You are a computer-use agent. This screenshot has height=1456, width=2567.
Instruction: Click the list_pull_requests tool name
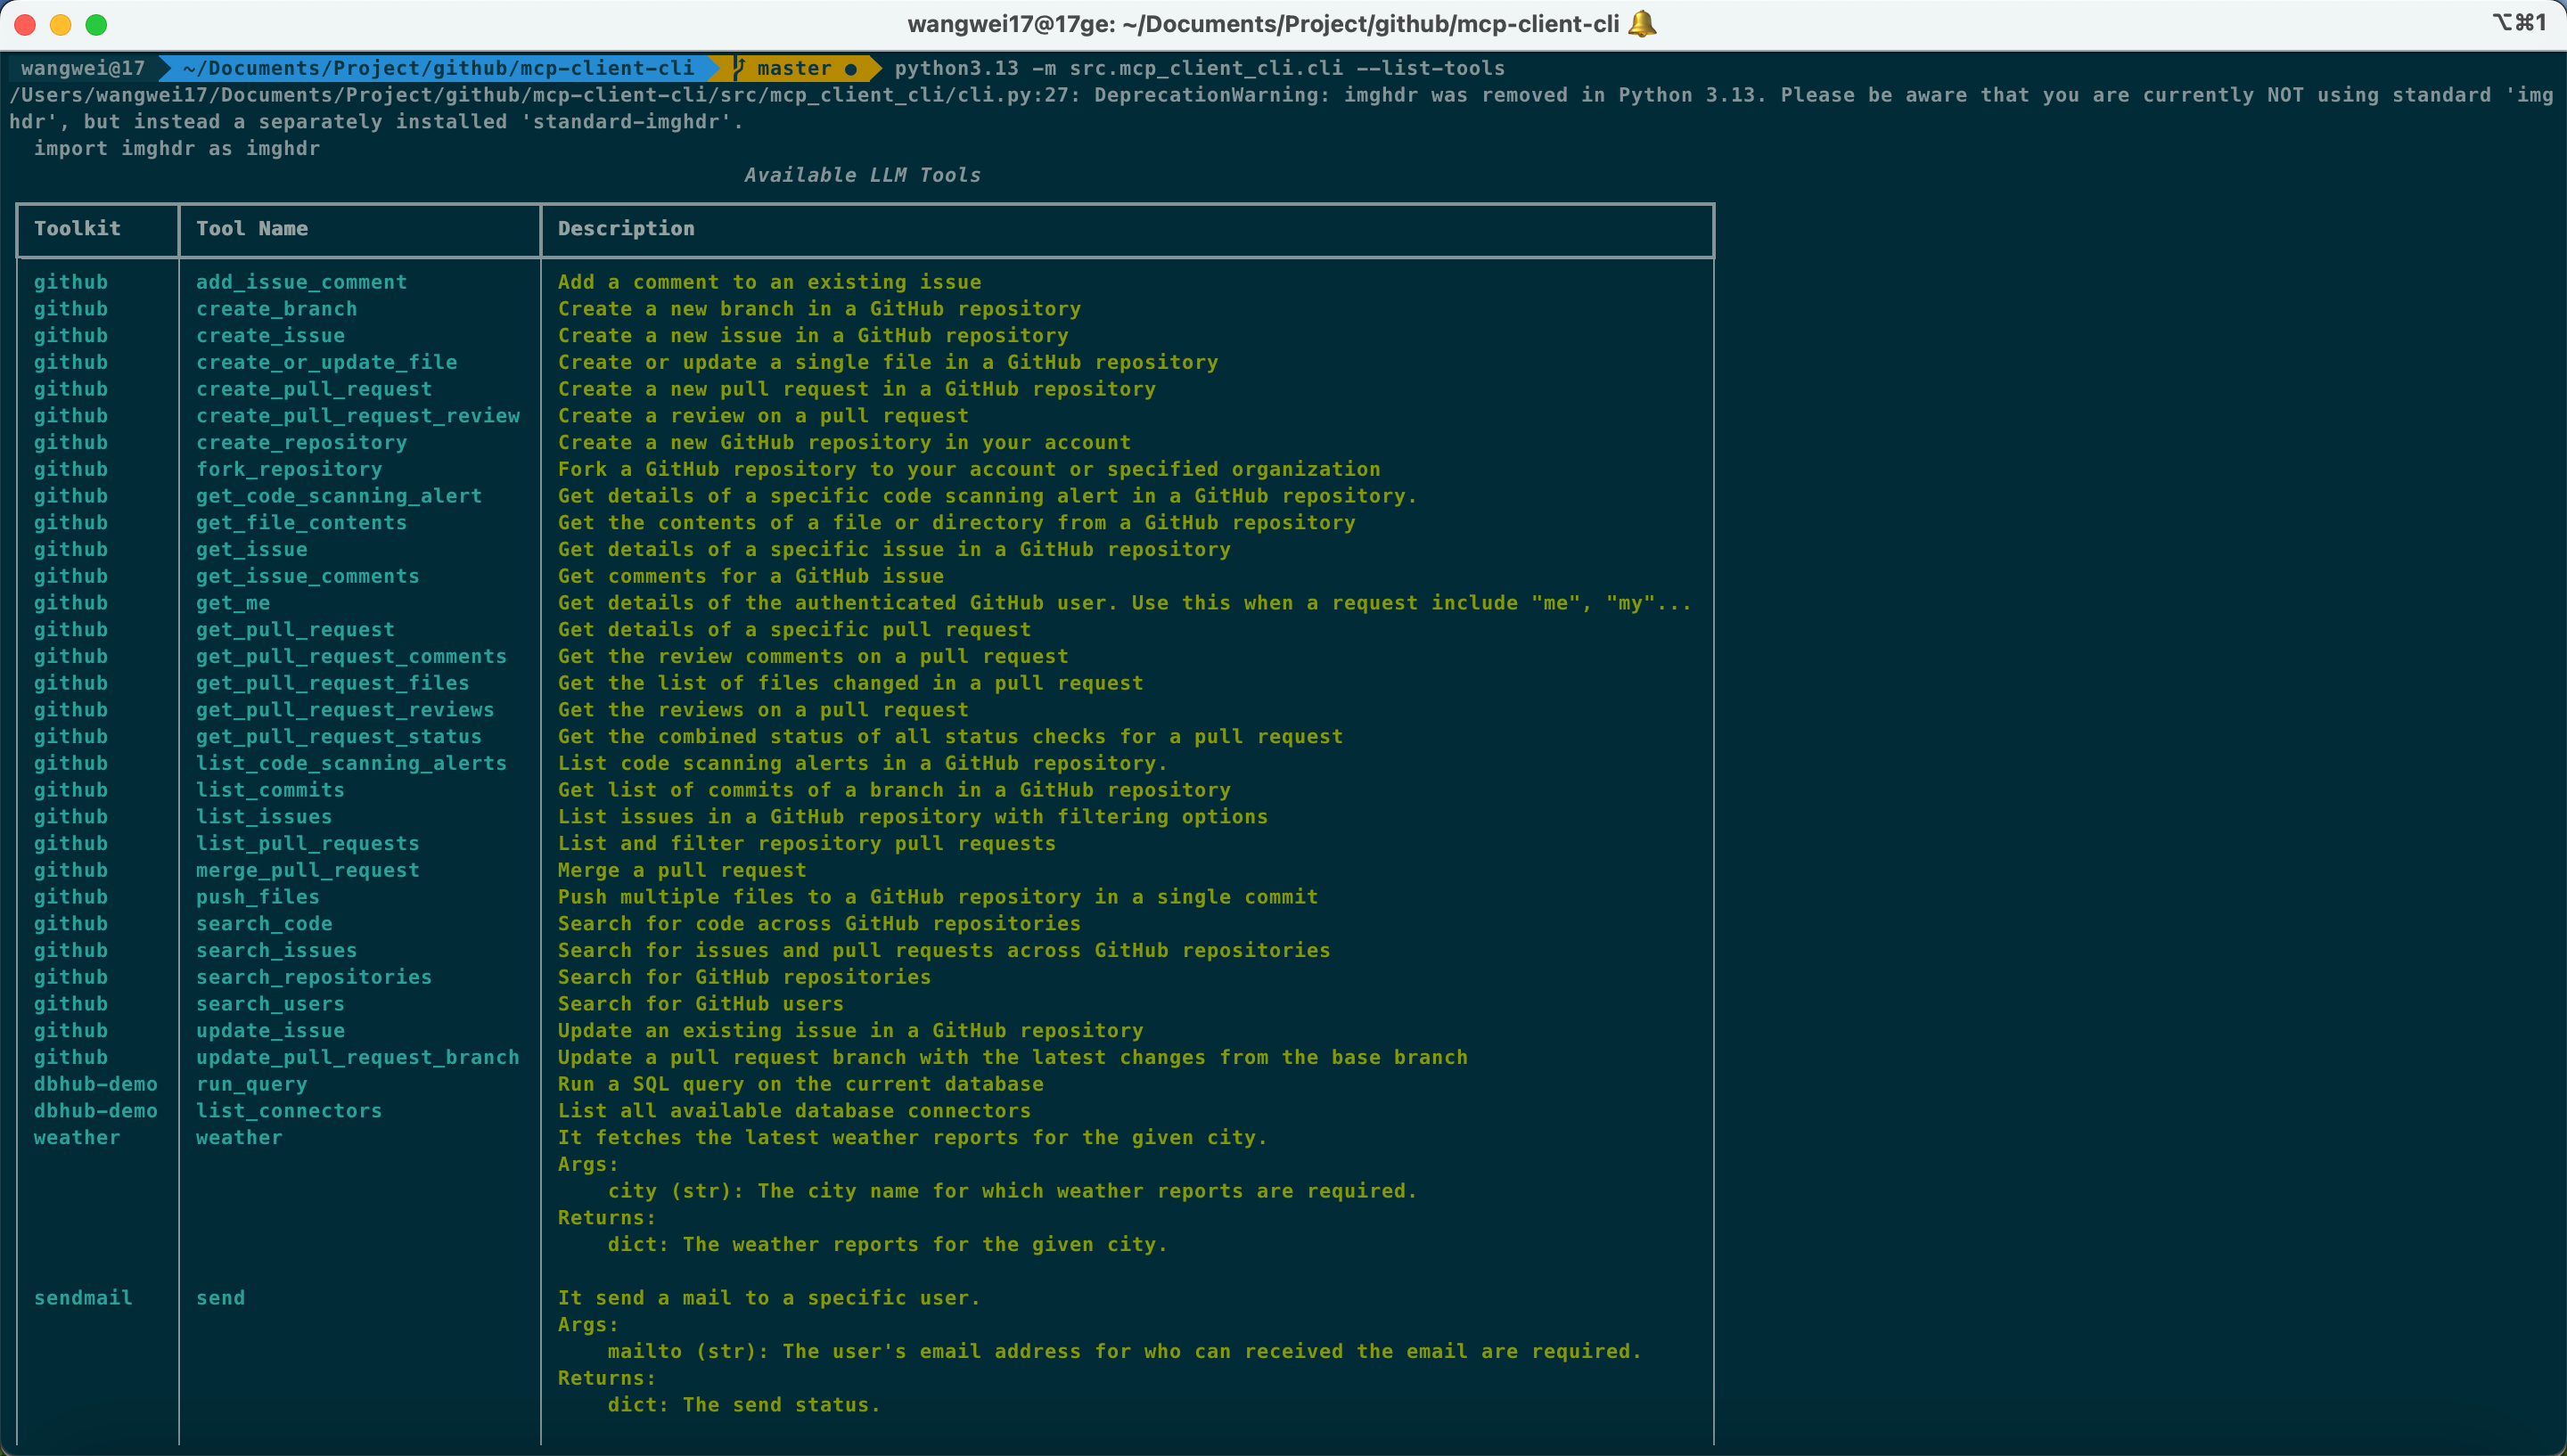tap(308, 843)
